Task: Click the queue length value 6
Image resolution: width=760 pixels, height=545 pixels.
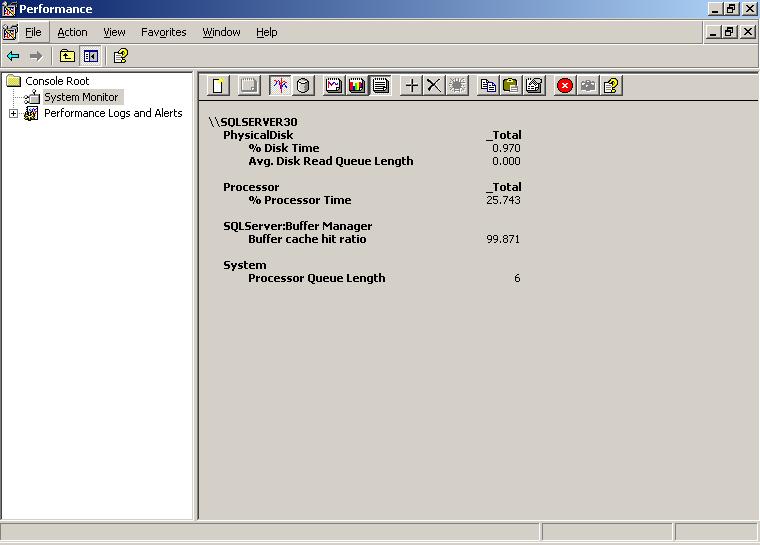Action: point(517,278)
